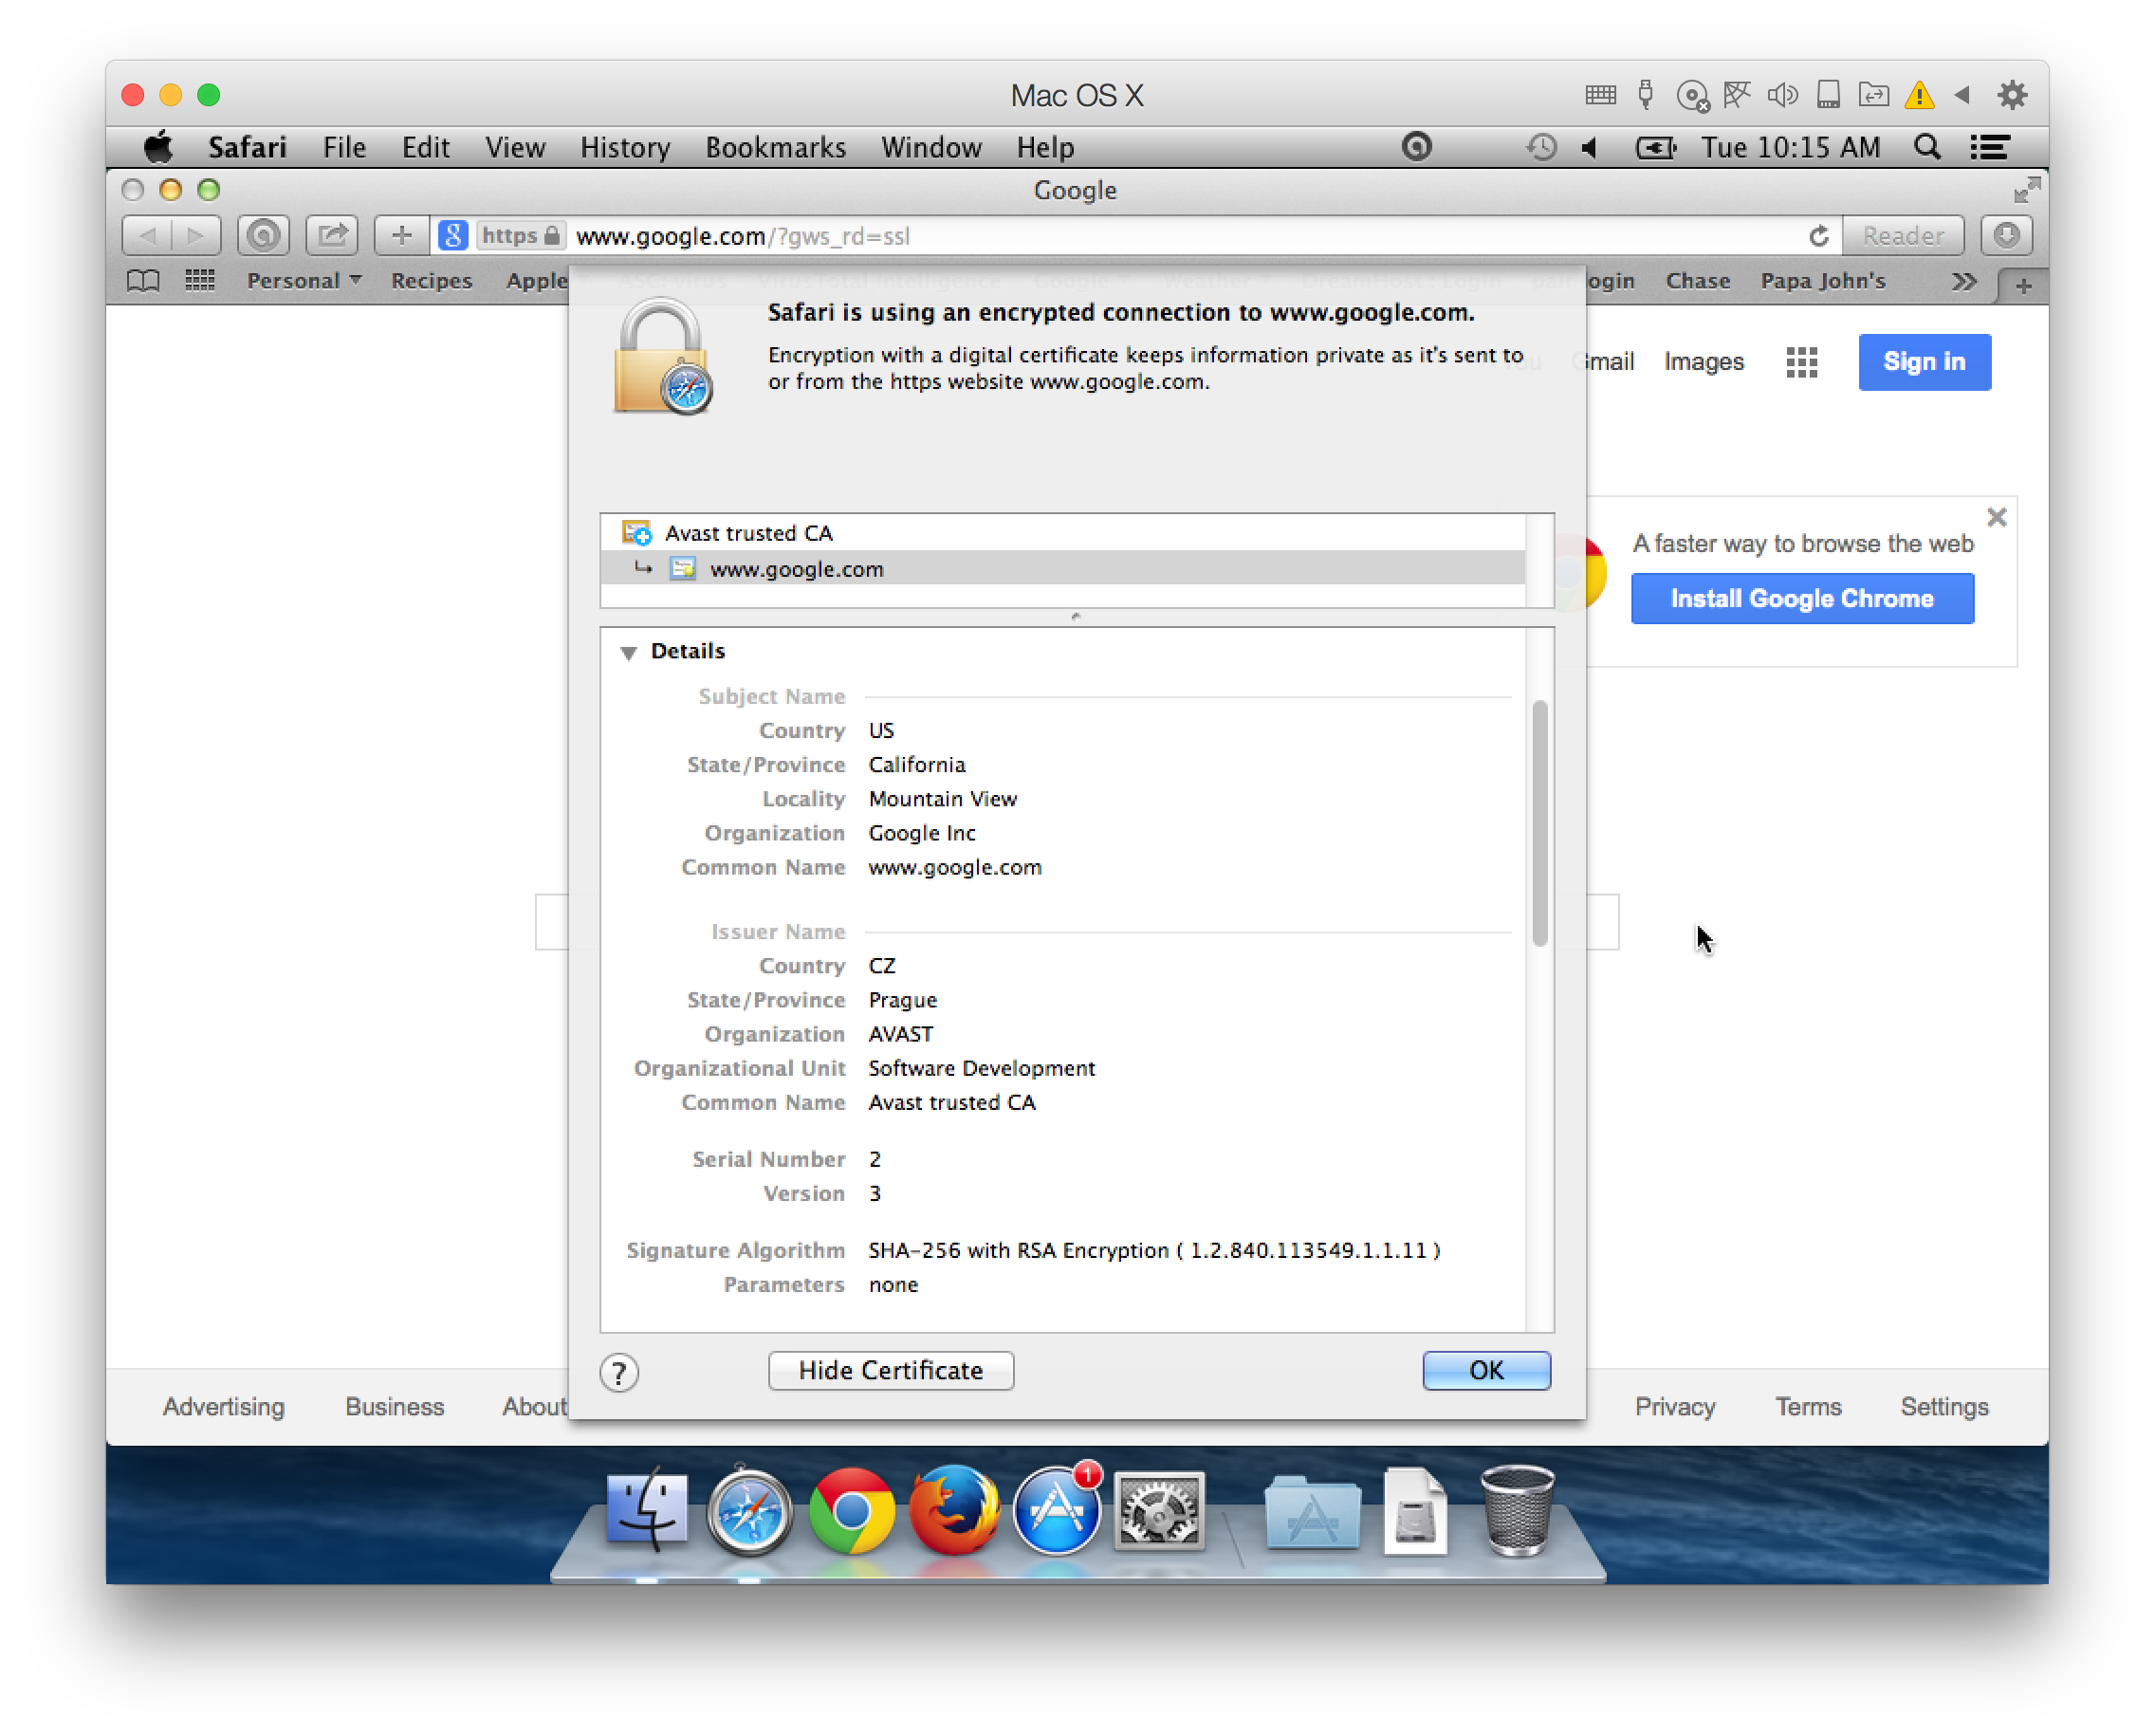Click the Avast shield toolbar button
The image size is (2155, 1736).
pyautogui.click(x=264, y=236)
